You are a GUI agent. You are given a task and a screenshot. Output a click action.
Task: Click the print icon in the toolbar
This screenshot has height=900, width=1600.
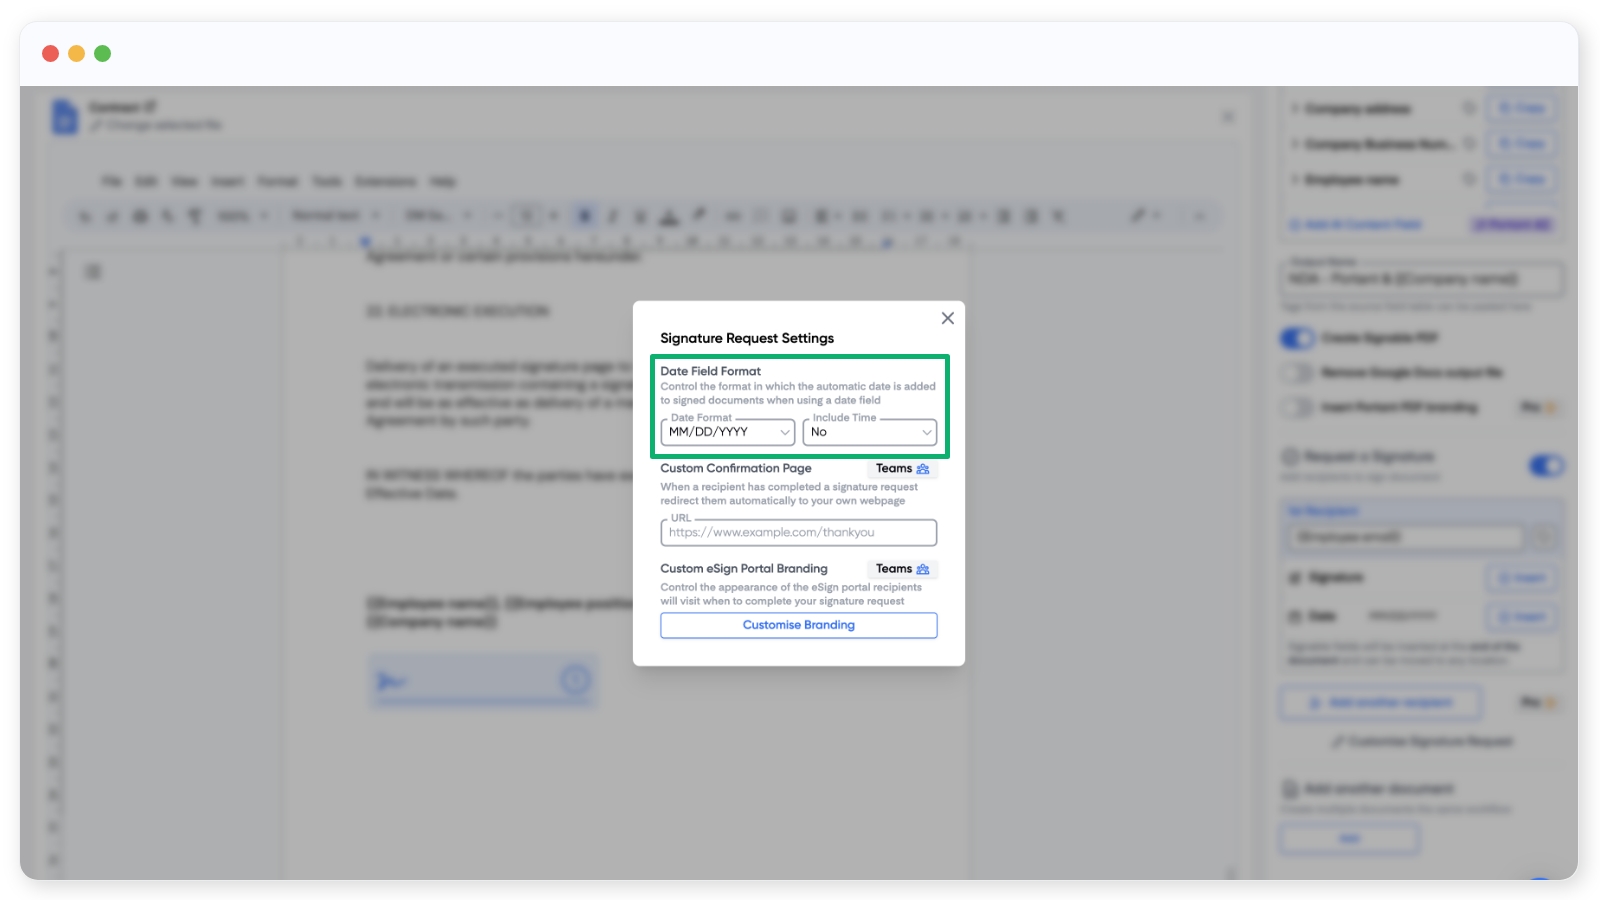click(x=140, y=216)
